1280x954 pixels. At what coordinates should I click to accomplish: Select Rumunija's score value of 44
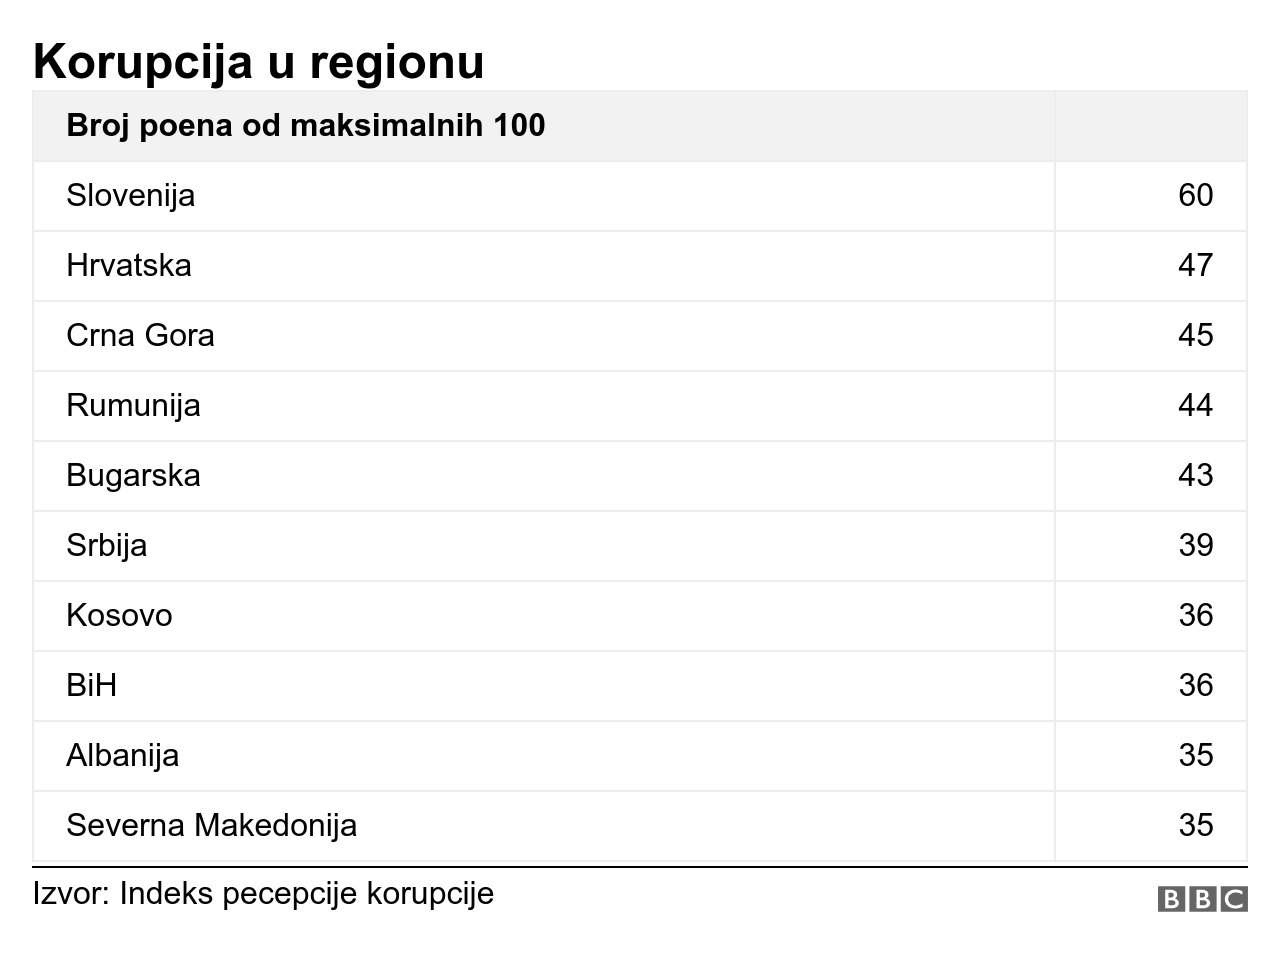(x=1195, y=405)
